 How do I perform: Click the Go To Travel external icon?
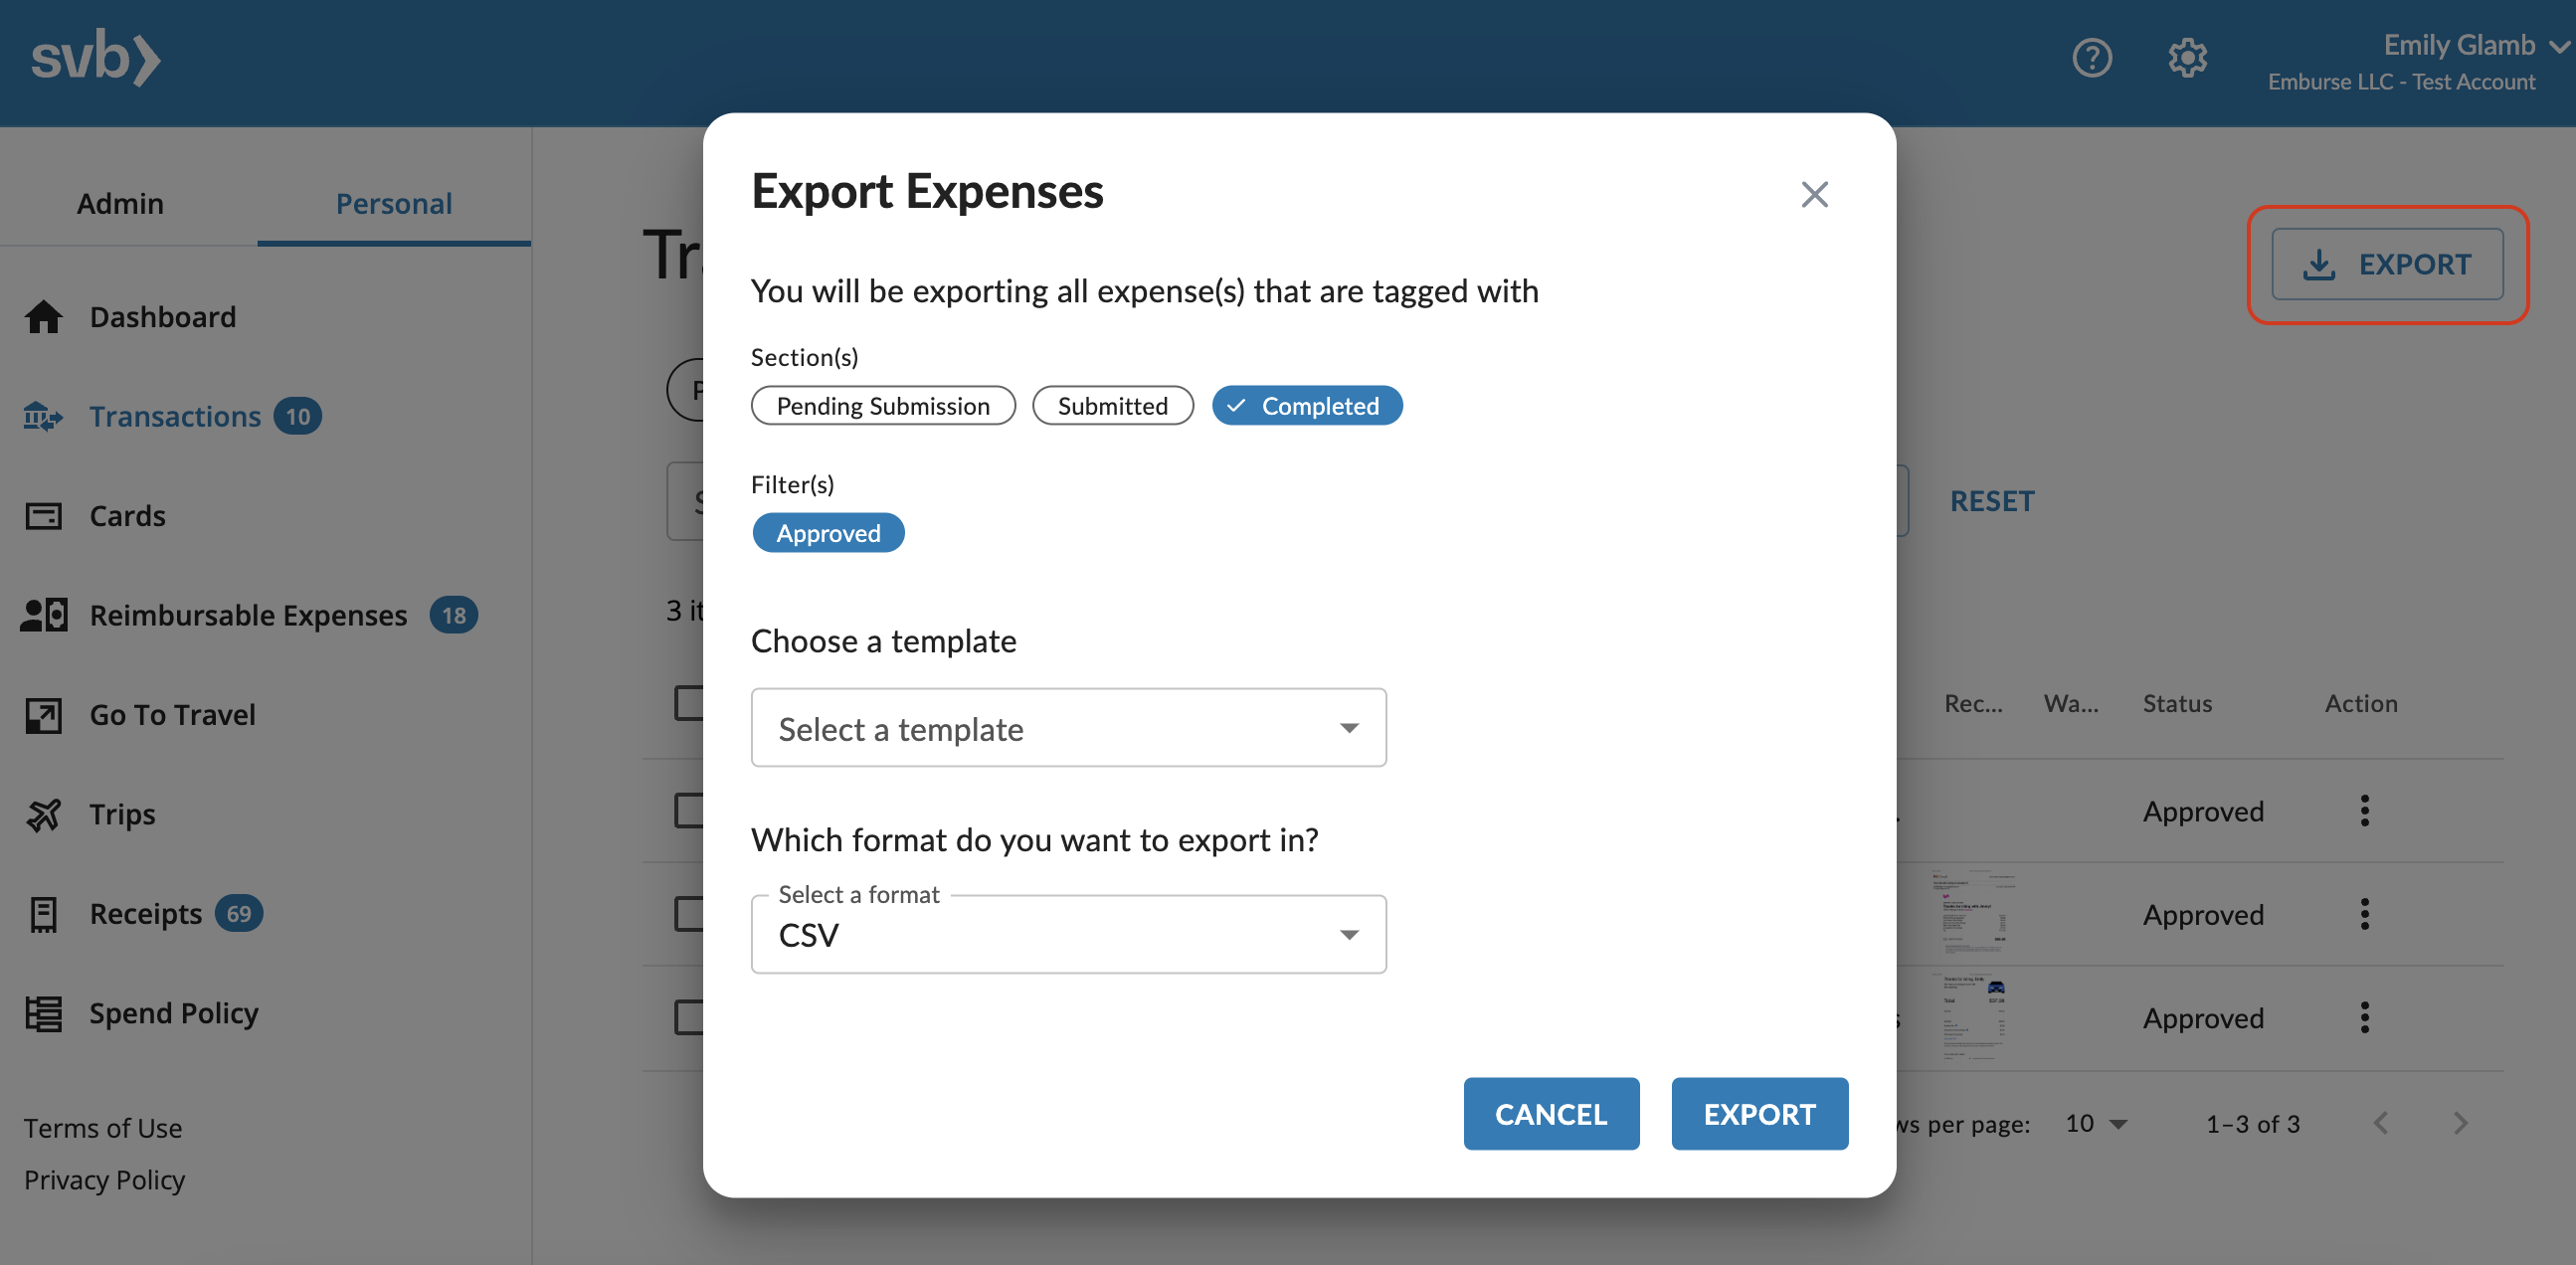coord(43,716)
